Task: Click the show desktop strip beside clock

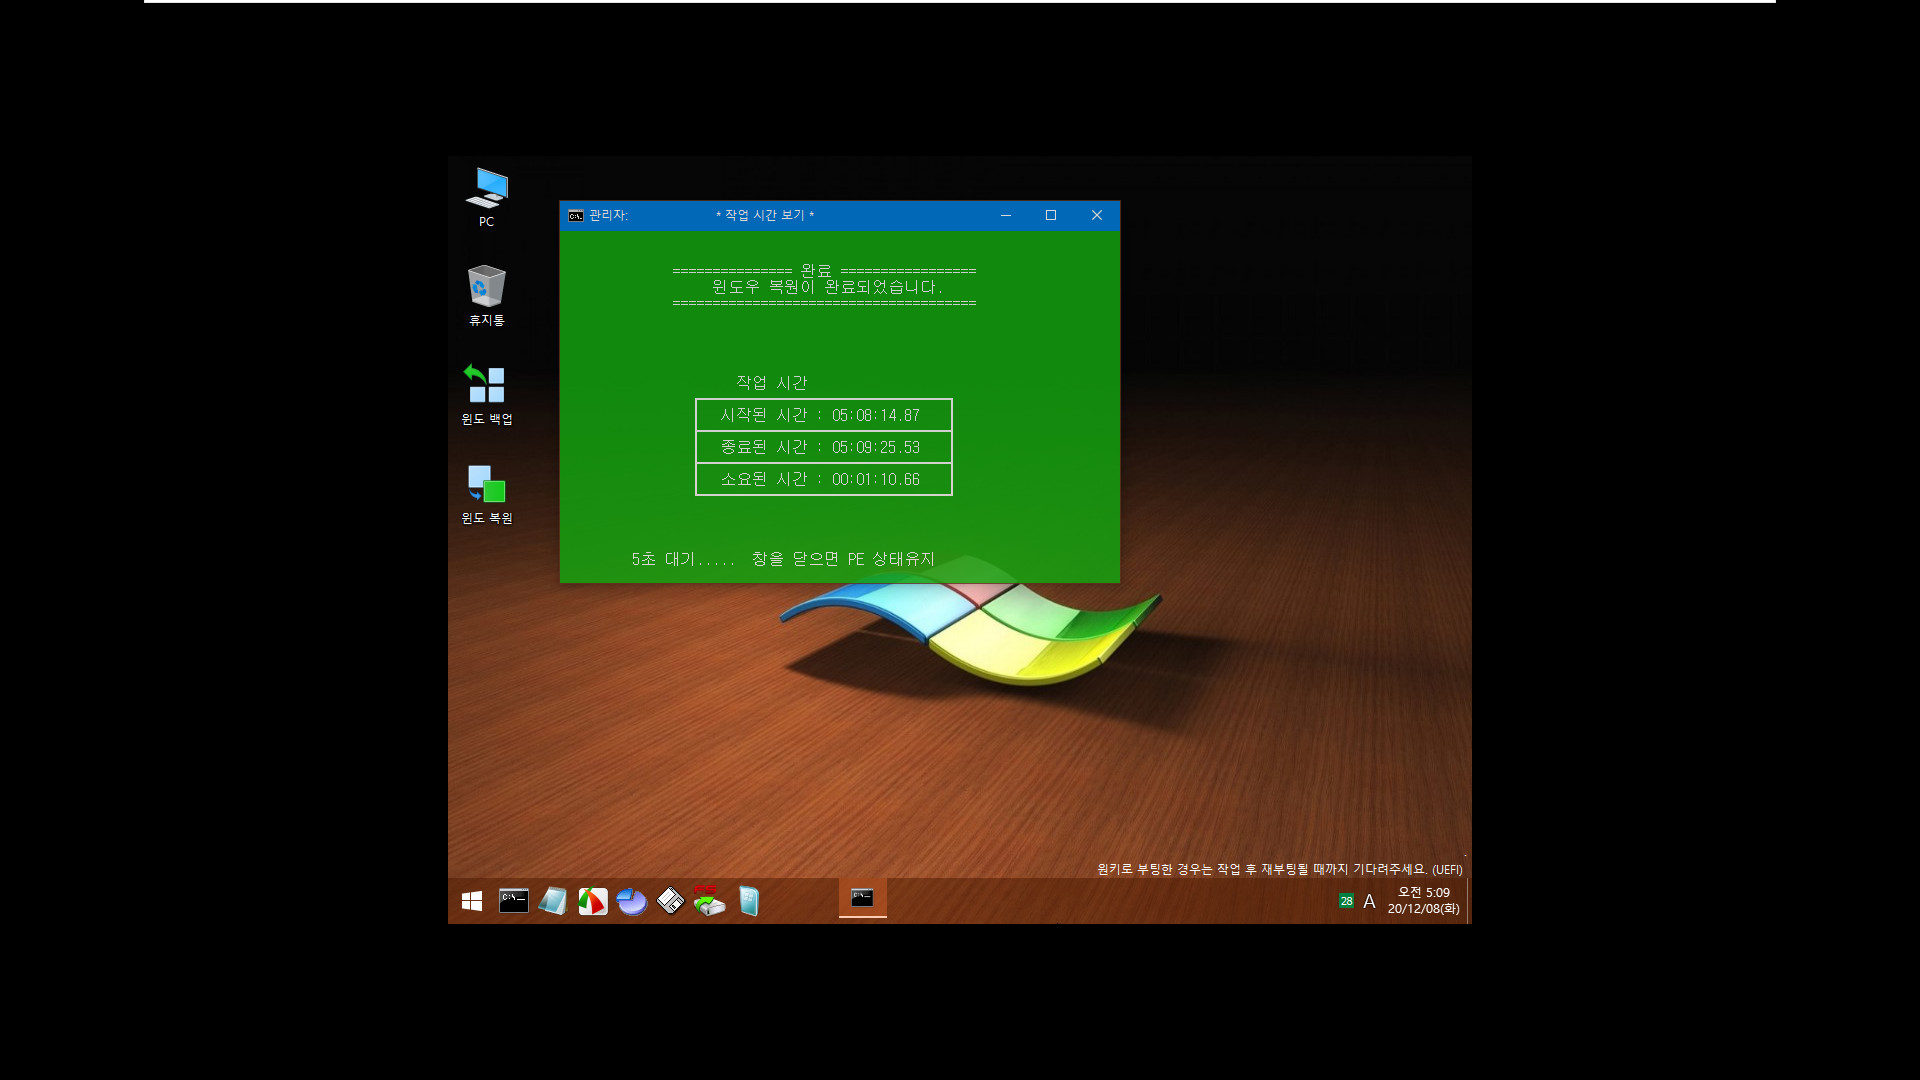Action: 1468,901
